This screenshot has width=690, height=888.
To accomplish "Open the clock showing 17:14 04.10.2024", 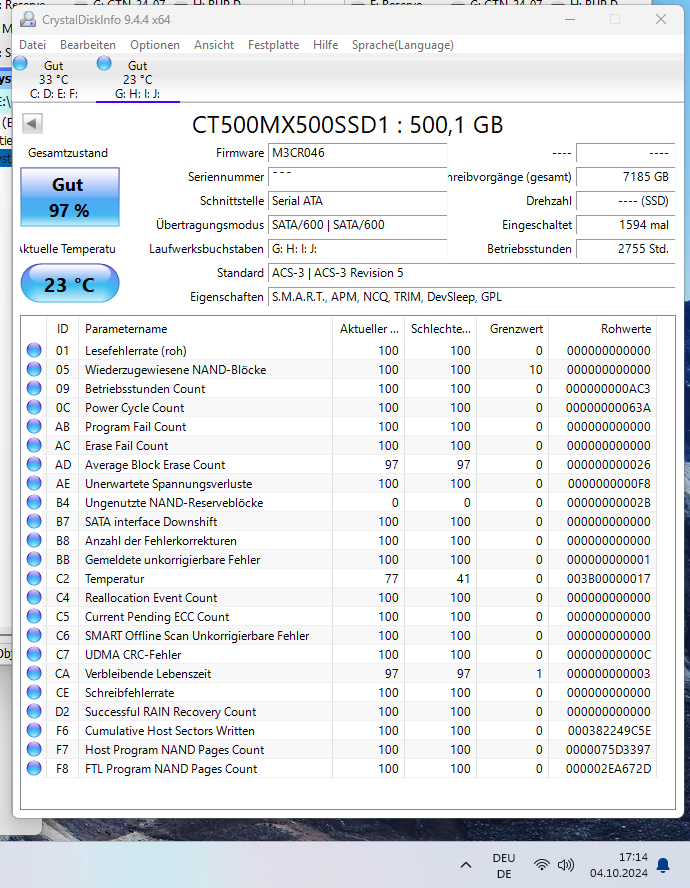I will (x=619, y=865).
